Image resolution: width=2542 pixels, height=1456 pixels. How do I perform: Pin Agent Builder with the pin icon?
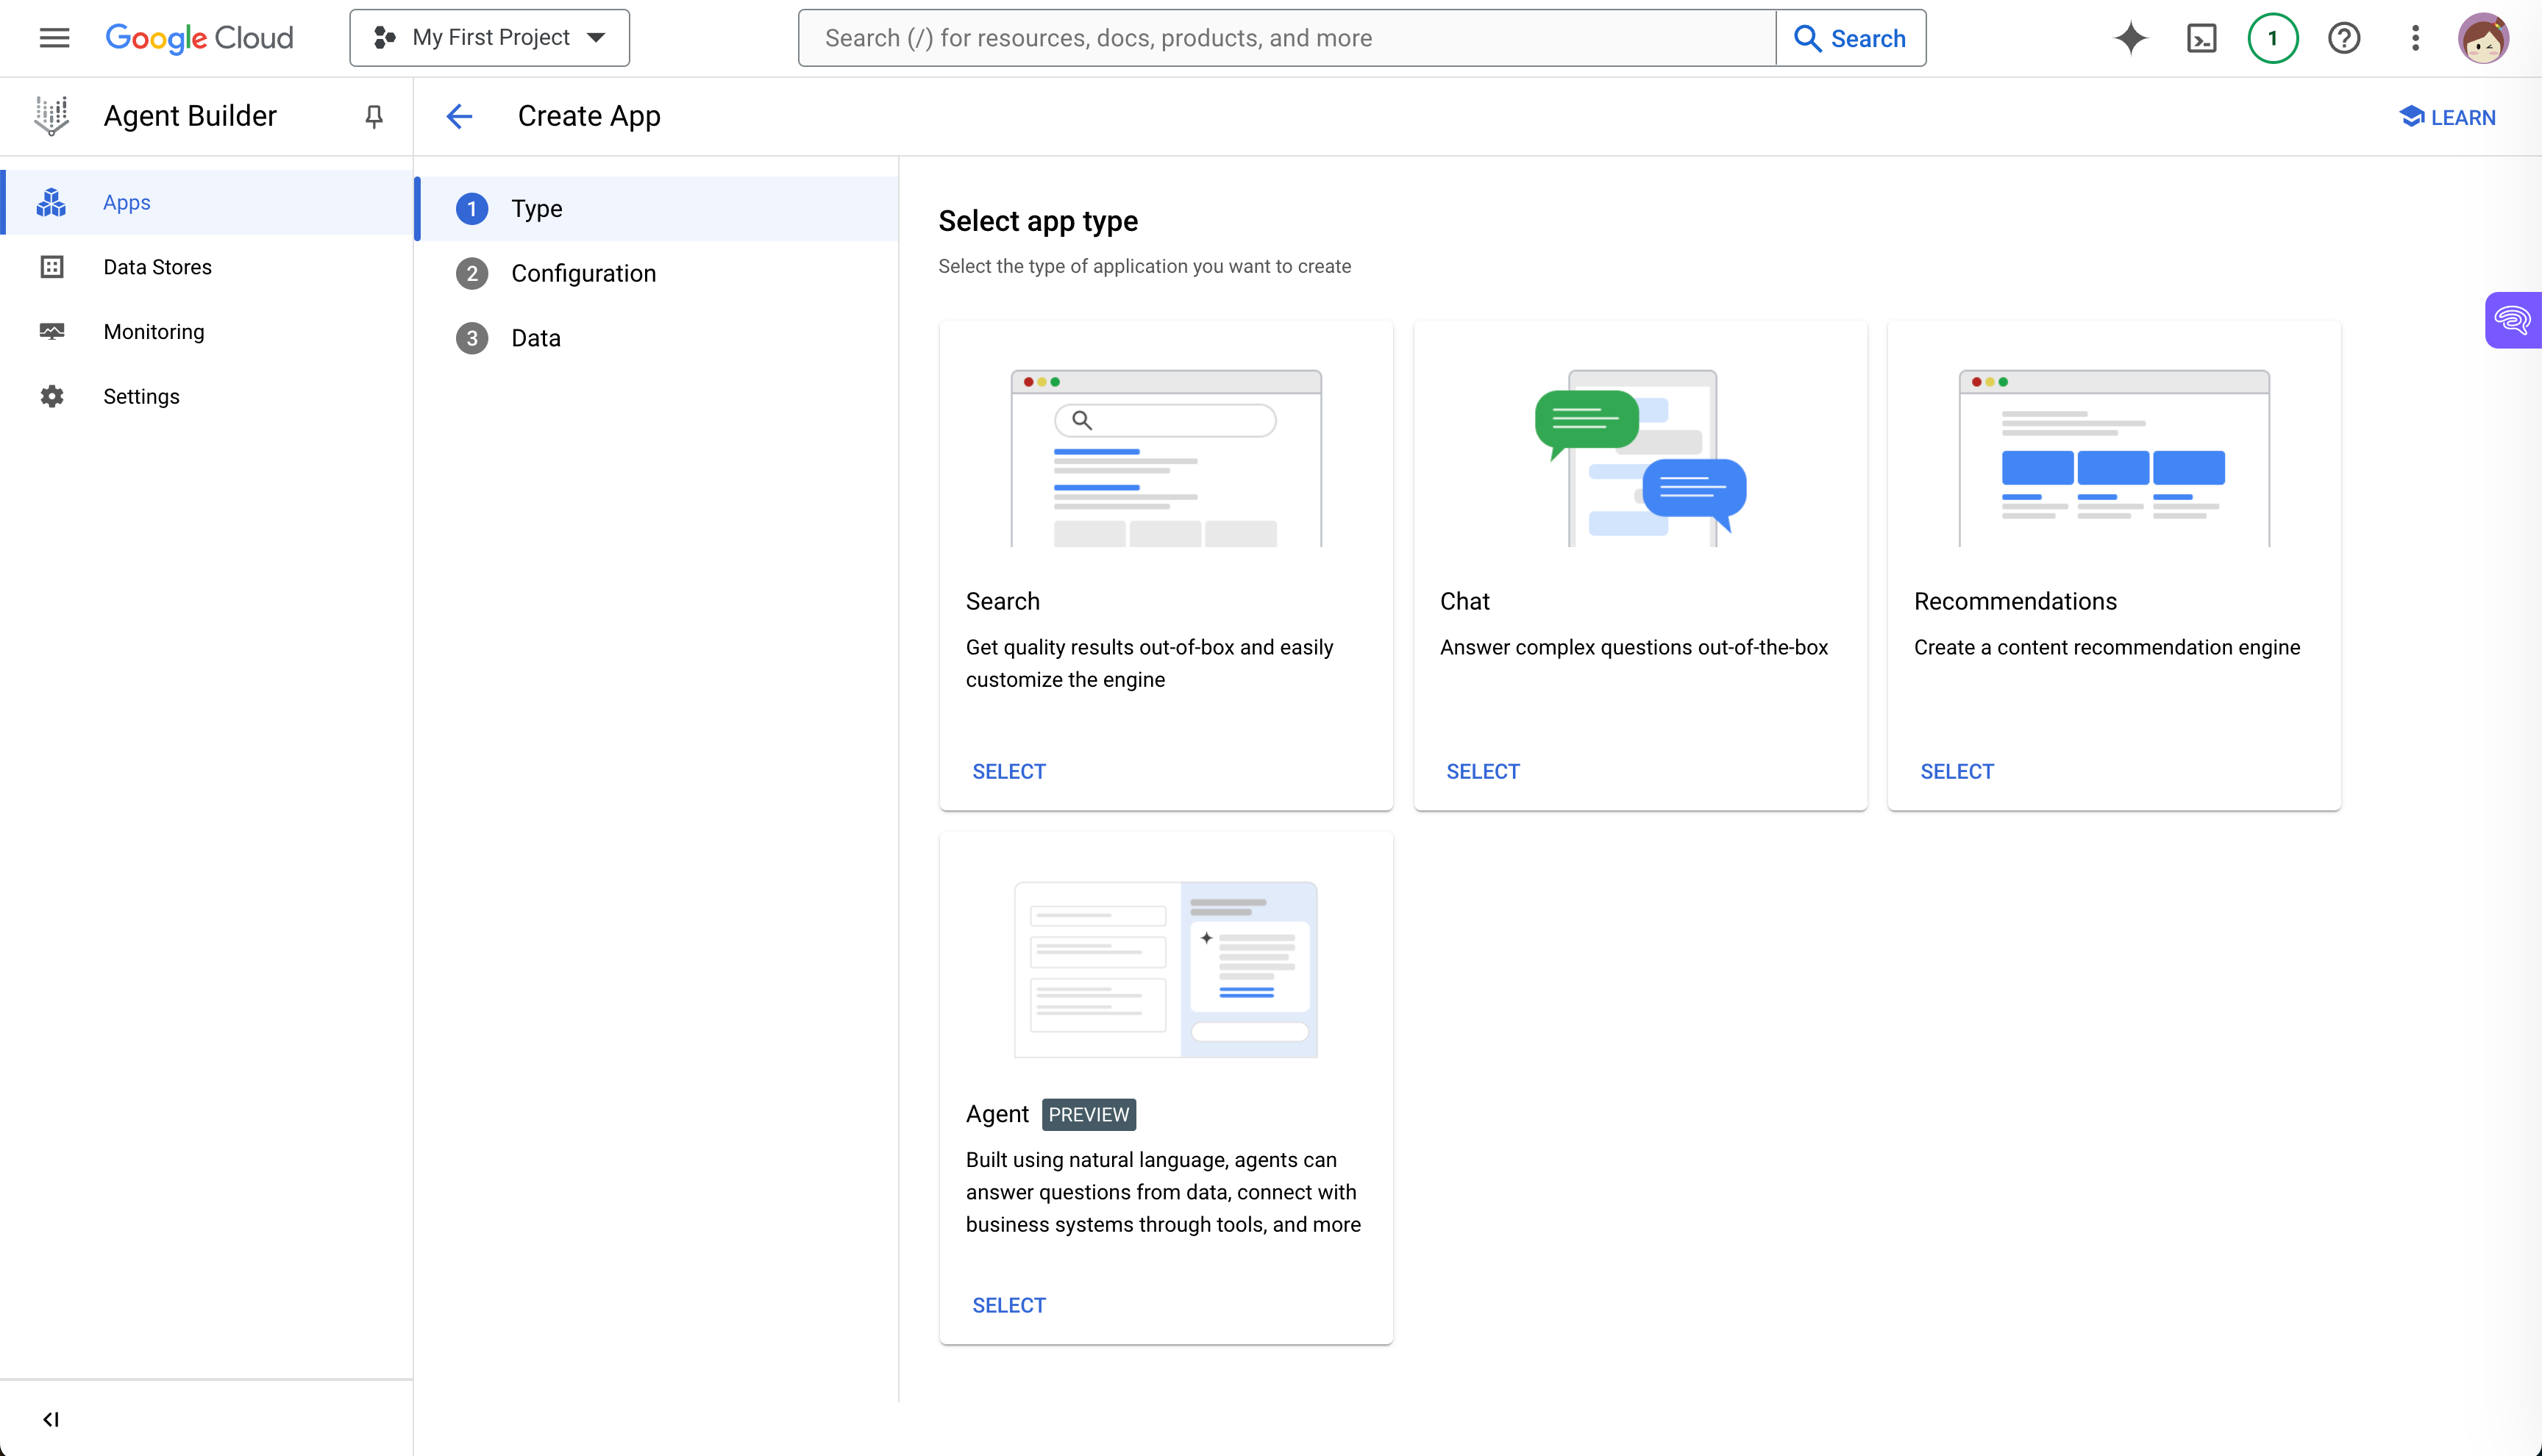374,117
